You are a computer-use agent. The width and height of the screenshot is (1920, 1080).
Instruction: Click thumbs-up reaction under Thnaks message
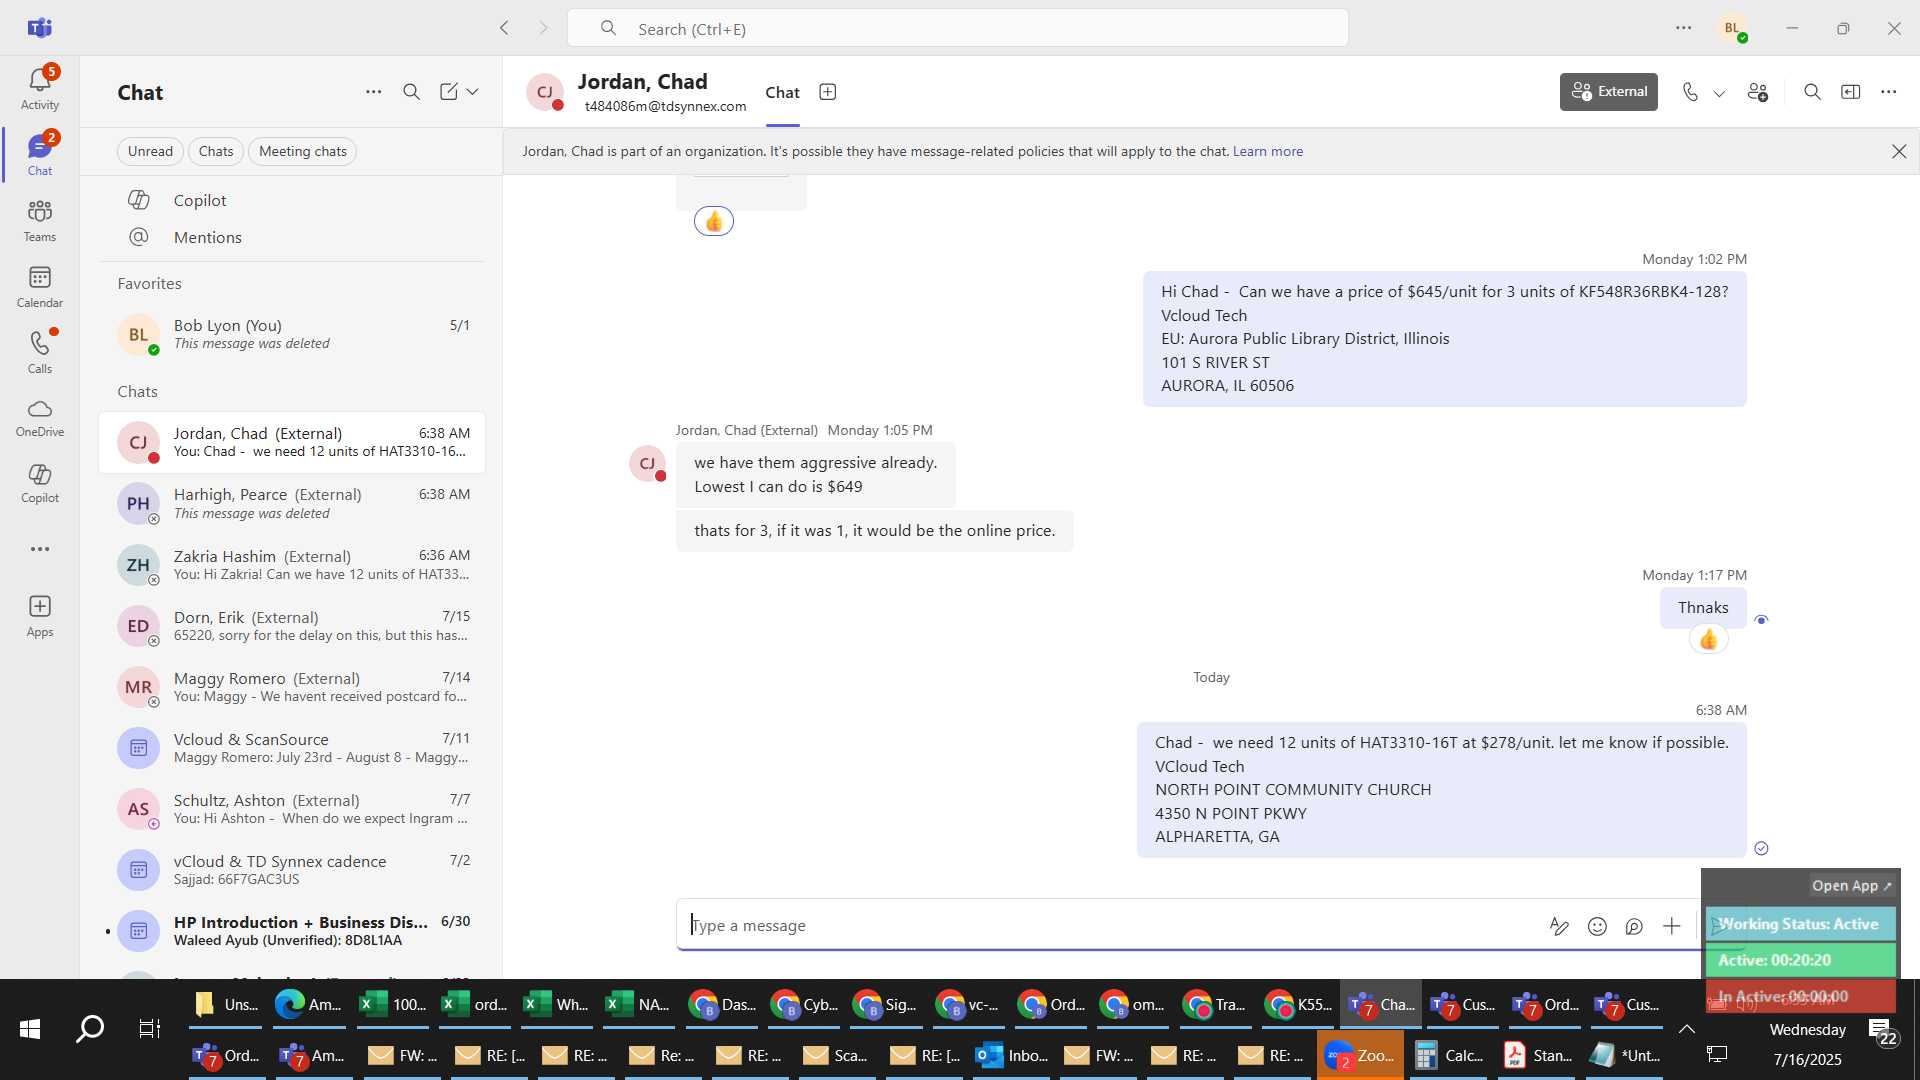(x=1708, y=640)
